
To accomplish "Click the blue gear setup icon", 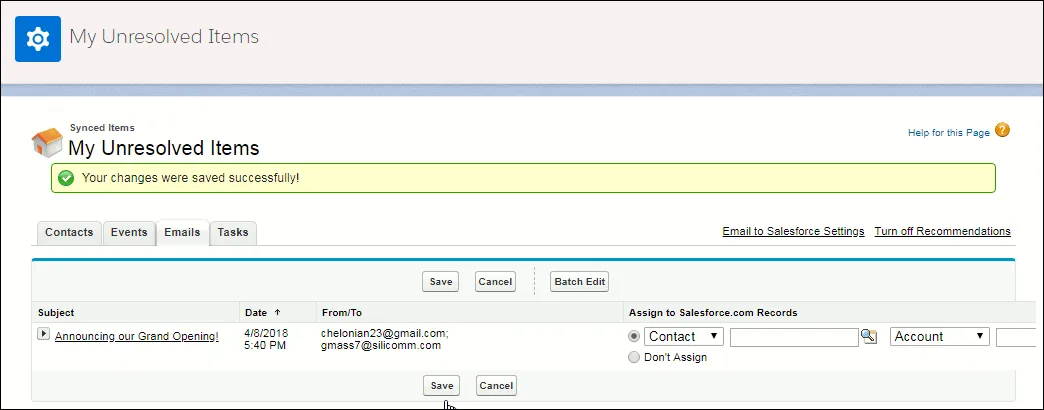I will pos(38,39).
